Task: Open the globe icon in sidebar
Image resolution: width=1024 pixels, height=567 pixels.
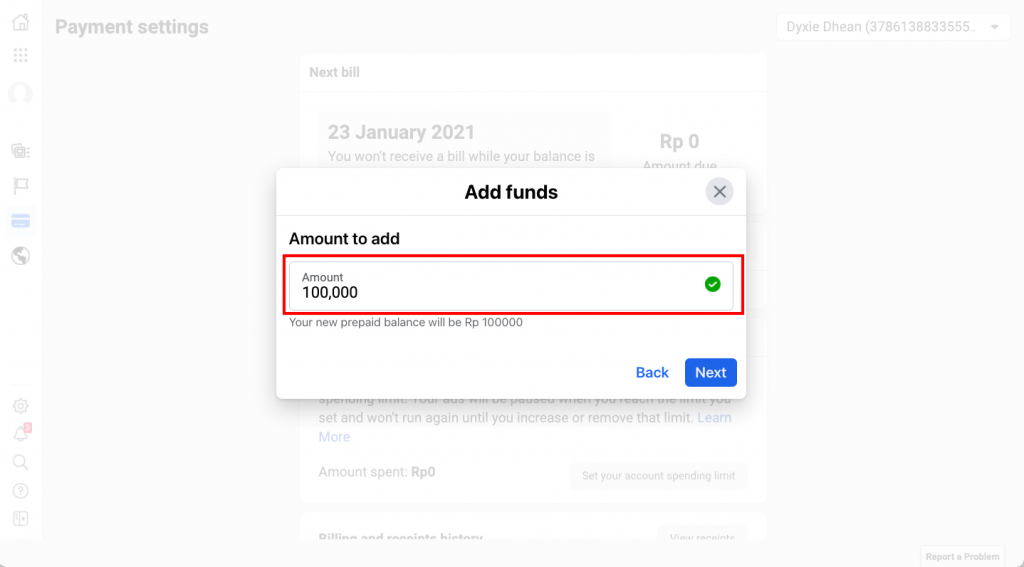Action: point(20,256)
